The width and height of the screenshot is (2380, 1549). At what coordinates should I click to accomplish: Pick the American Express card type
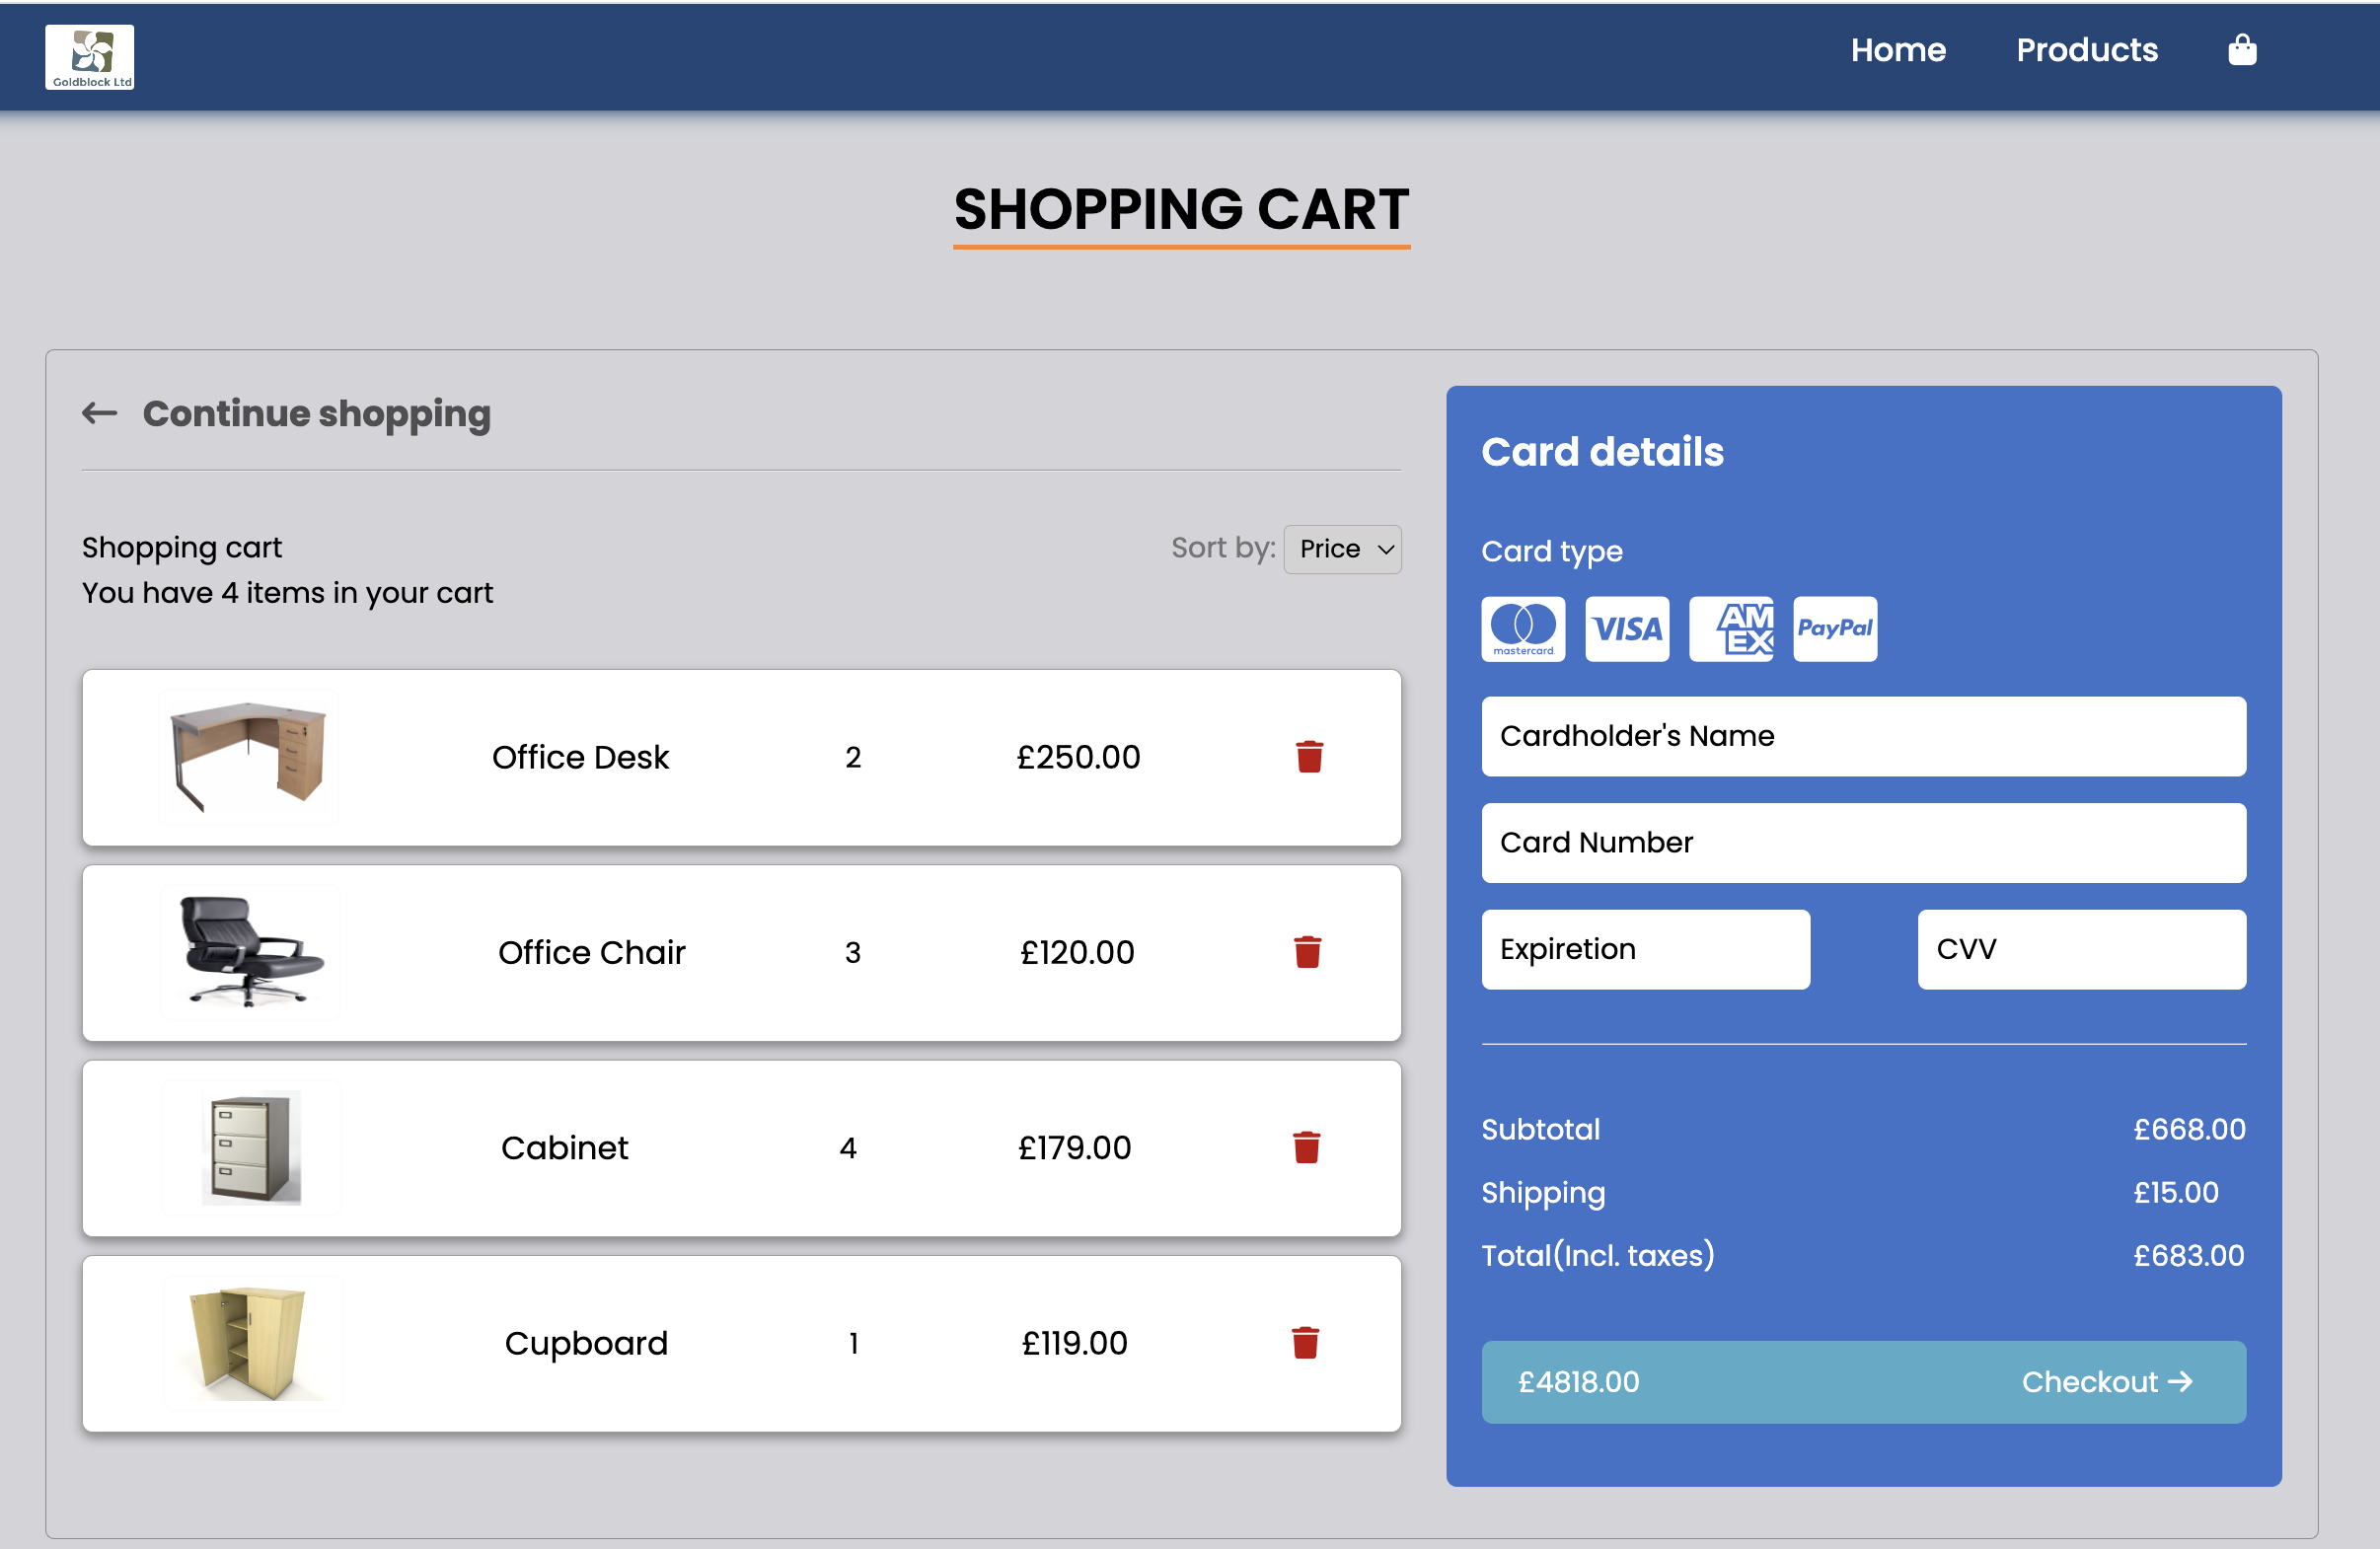(1731, 629)
